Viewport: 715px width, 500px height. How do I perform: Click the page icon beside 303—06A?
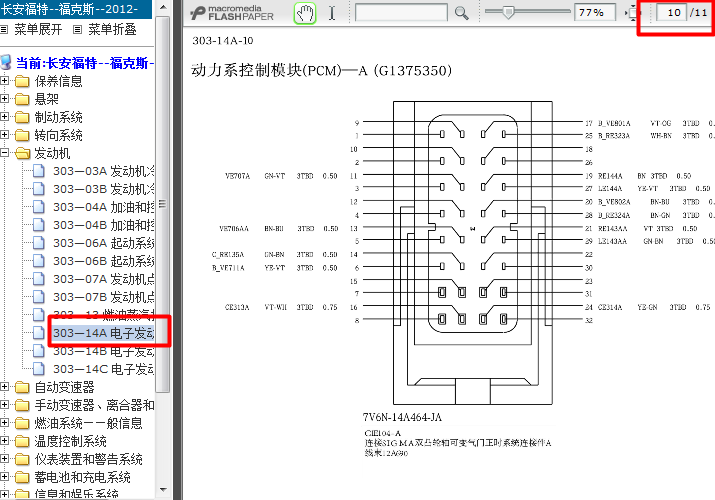click(39, 243)
